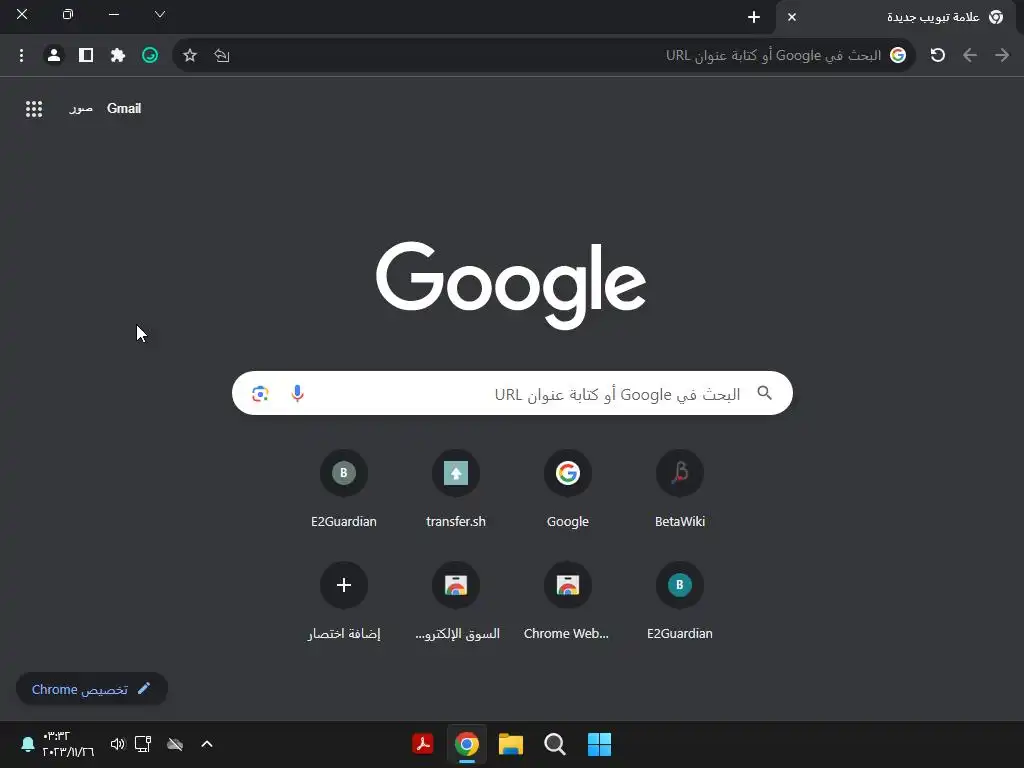Open the Gmail link
This screenshot has width=1024, height=768.
(x=124, y=109)
